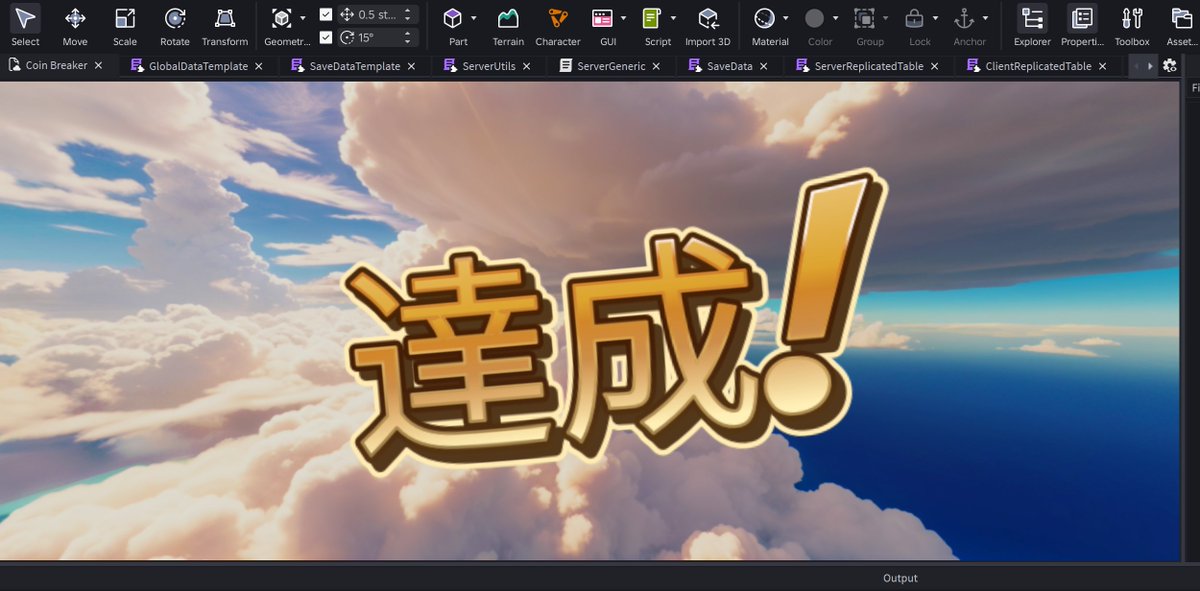Open the Output panel
This screenshot has height=591, width=1200.
coord(900,578)
